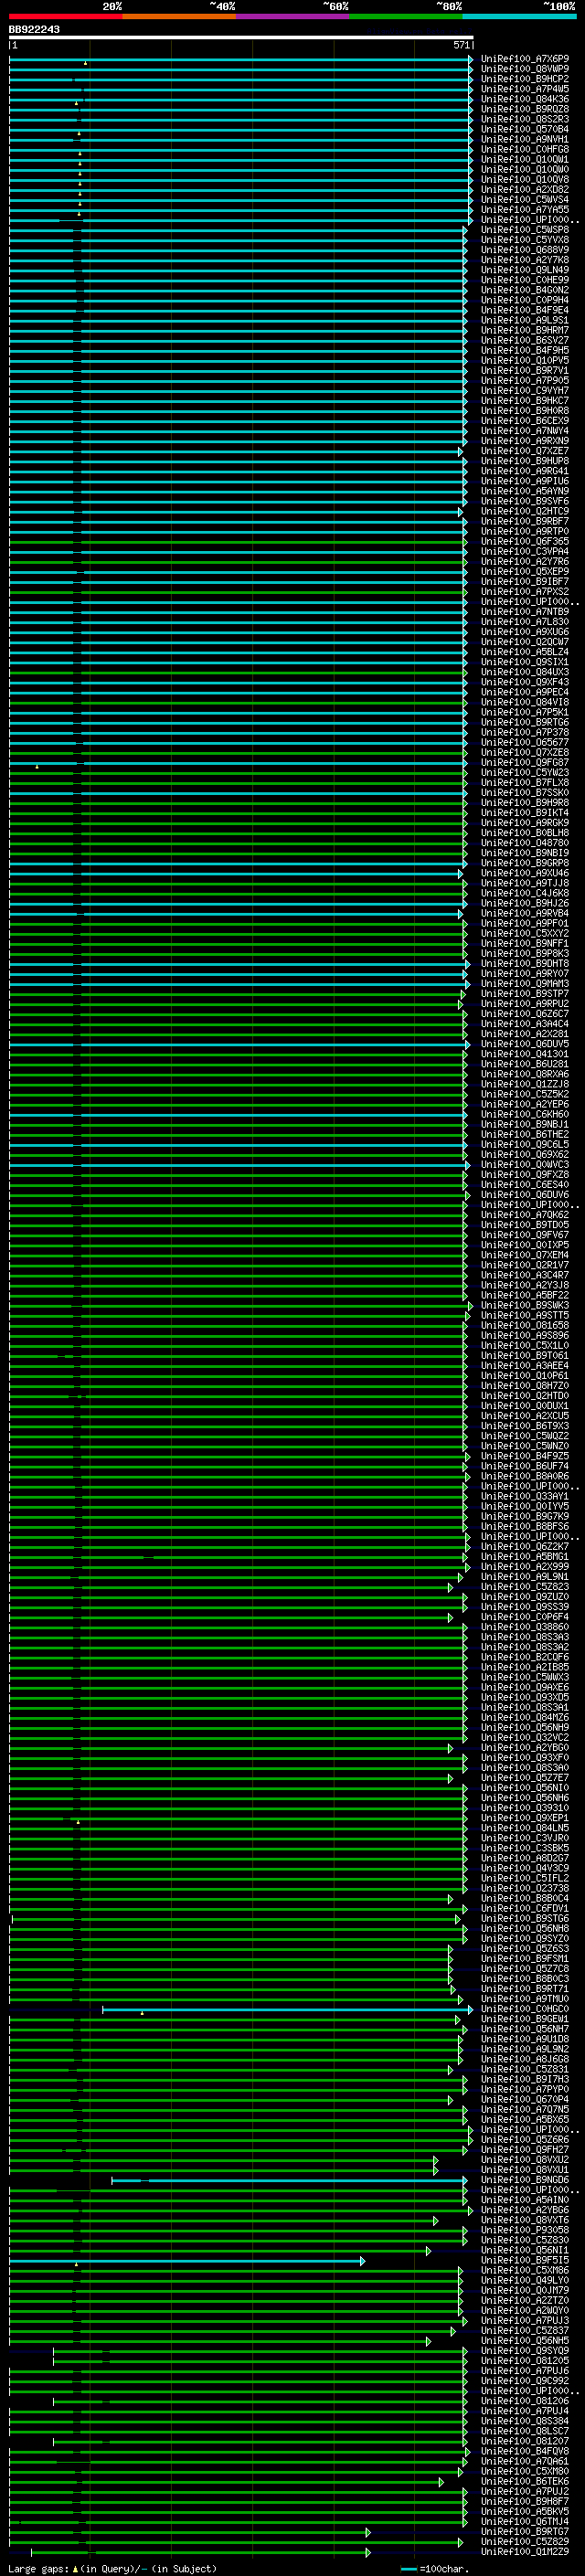Open hit UniRef100_B9RQZ8
The width and height of the screenshot is (585, 2576).
click(x=524, y=109)
